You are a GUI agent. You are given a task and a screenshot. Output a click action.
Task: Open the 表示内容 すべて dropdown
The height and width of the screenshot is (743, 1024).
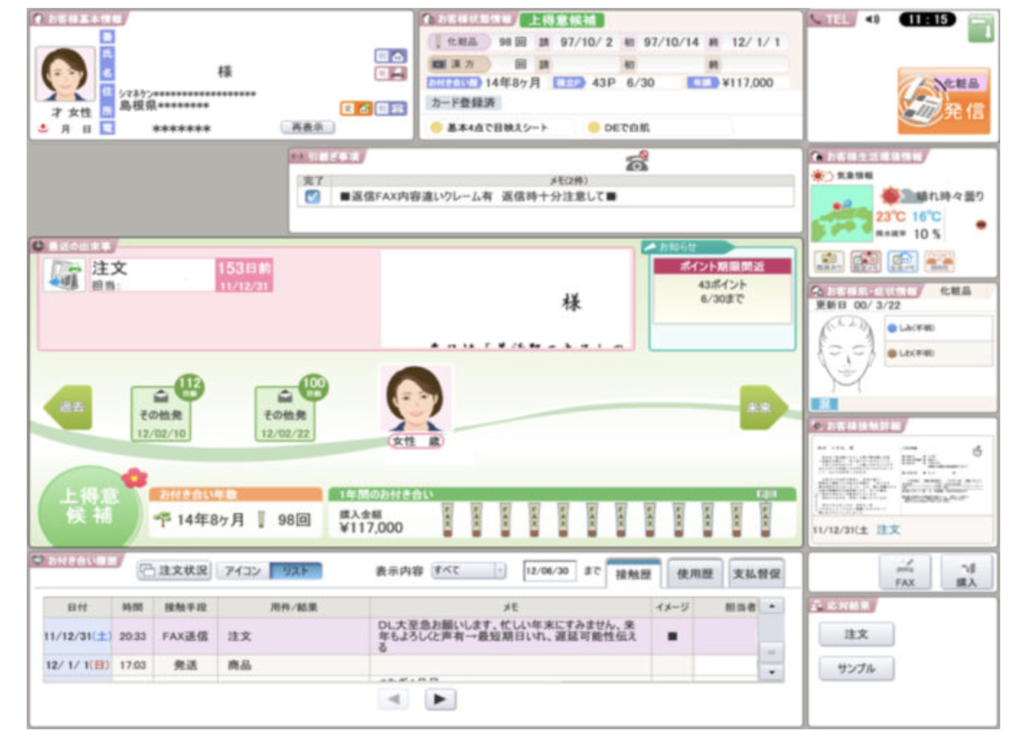click(468, 571)
